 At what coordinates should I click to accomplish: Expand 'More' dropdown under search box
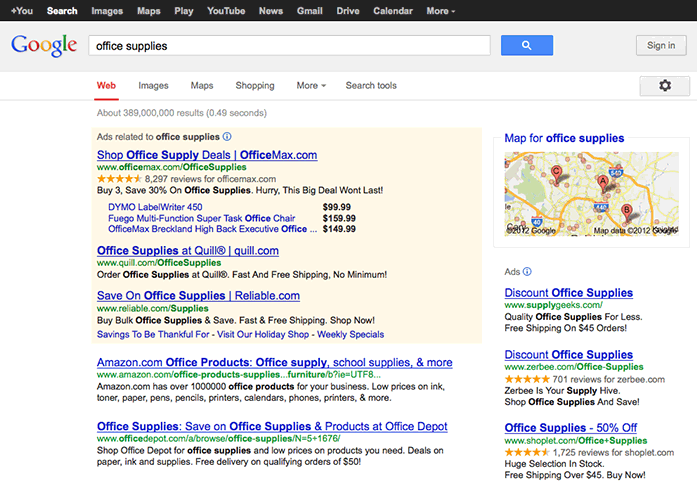tap(311, 85)
